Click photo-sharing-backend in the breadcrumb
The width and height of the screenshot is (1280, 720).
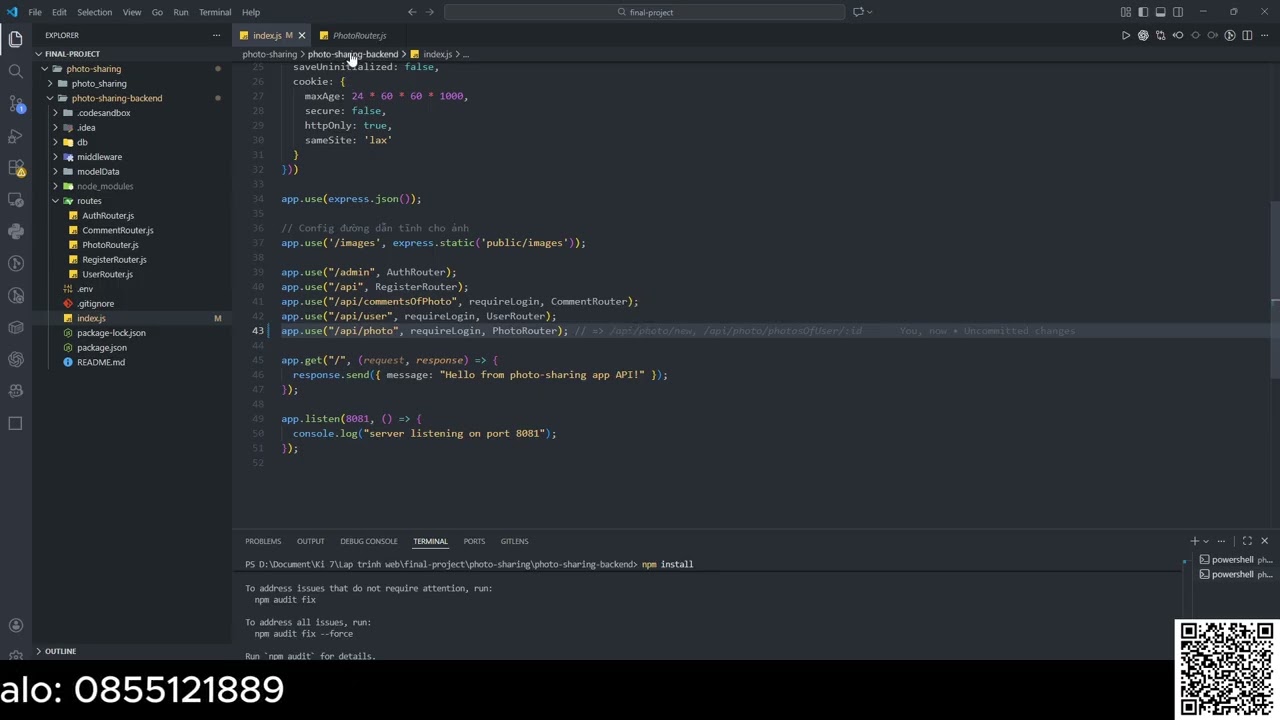(x=353, y=54)
